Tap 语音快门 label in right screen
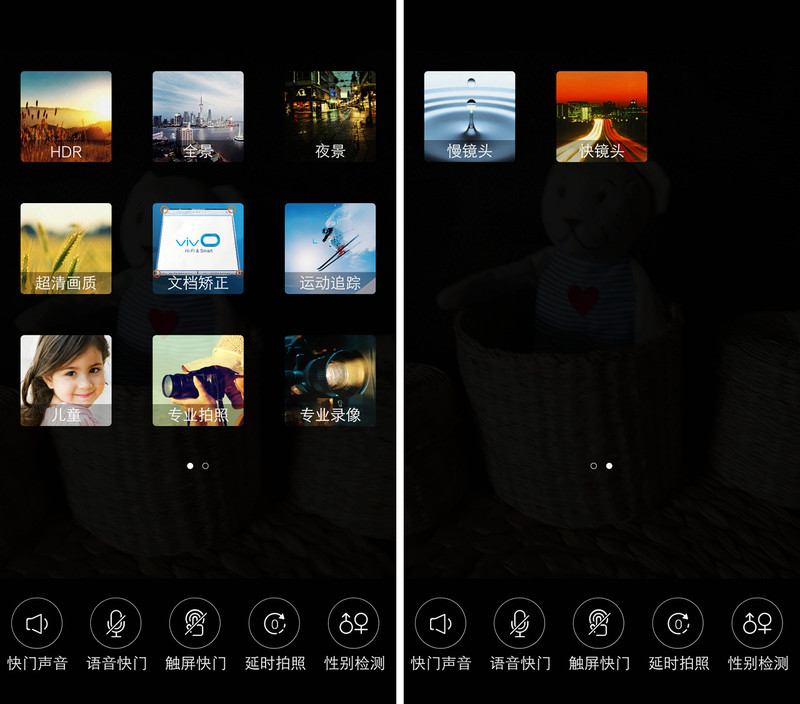 click(520, 663)
